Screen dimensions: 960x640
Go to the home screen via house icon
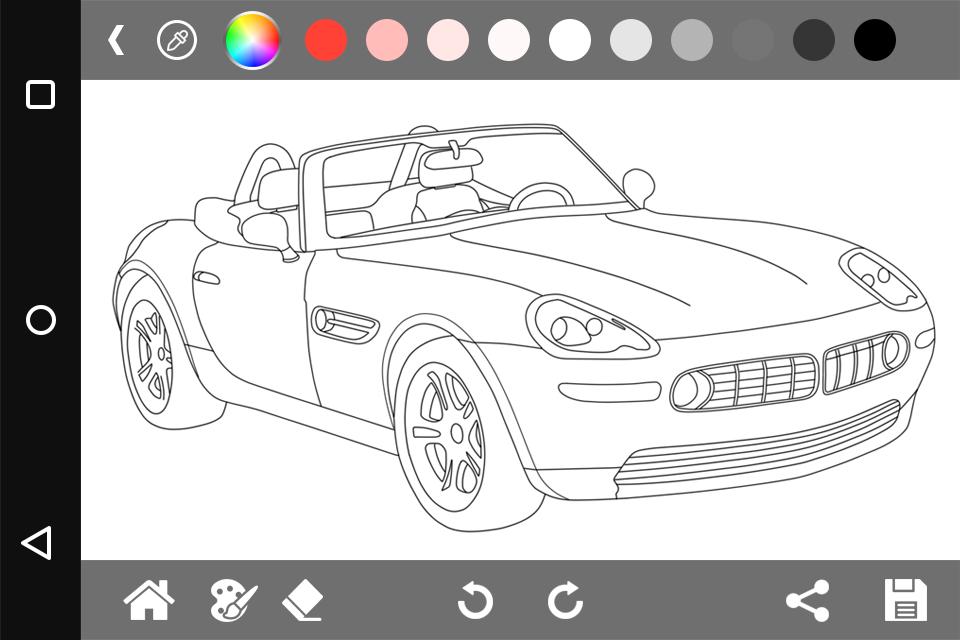tap(149, 600)
